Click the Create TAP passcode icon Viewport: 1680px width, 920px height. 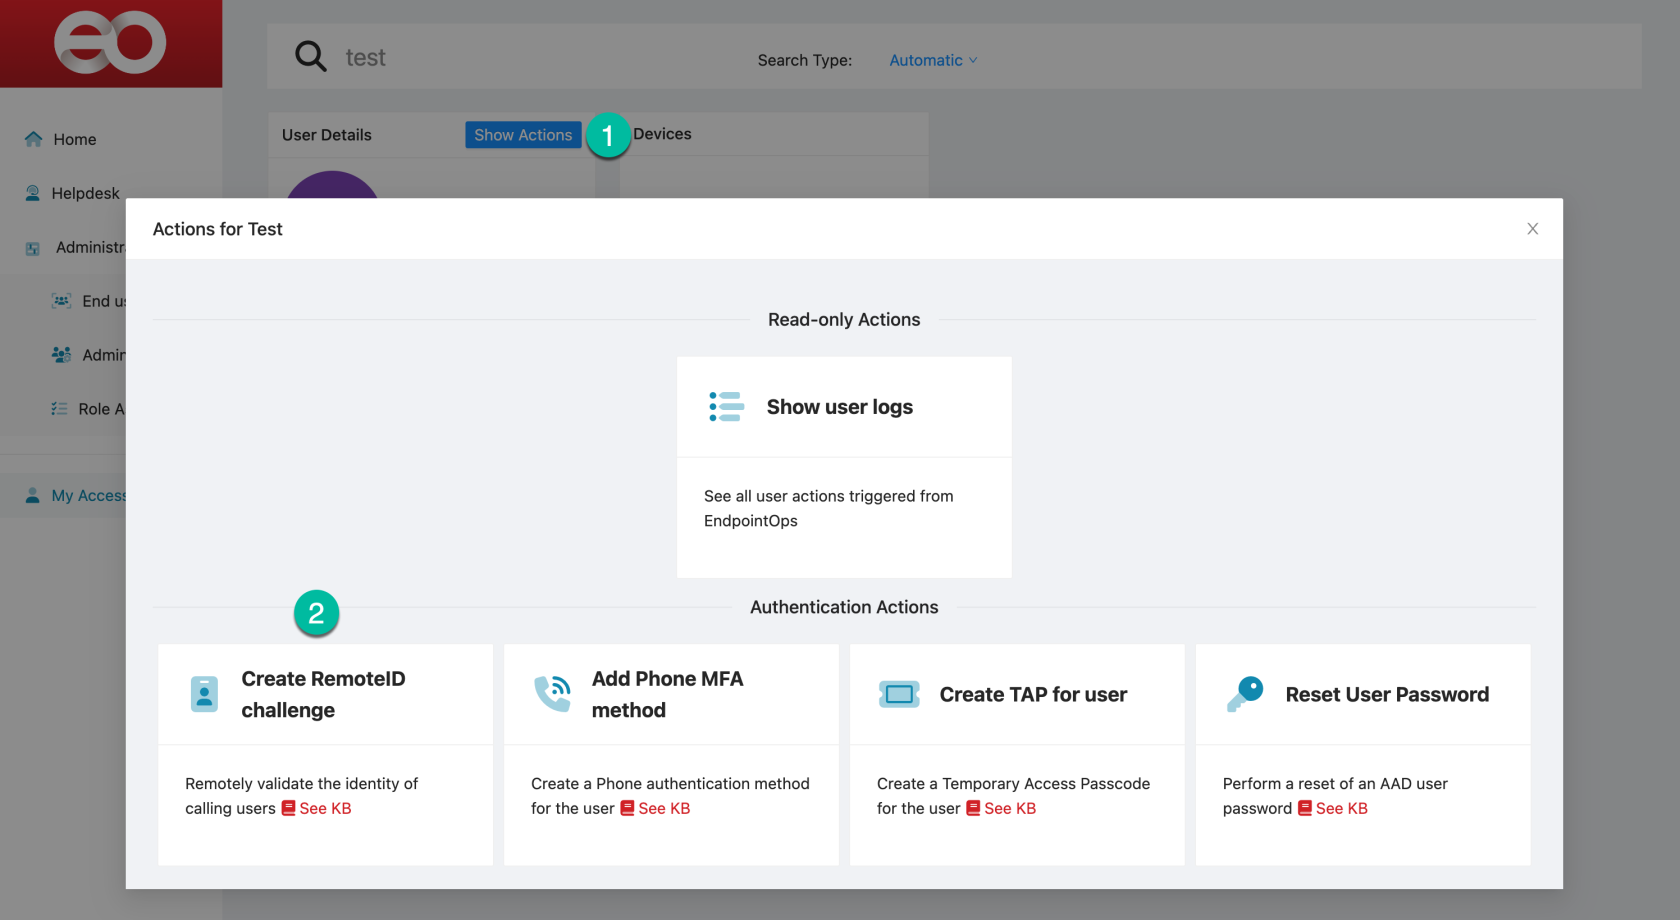tap(899, 694)
